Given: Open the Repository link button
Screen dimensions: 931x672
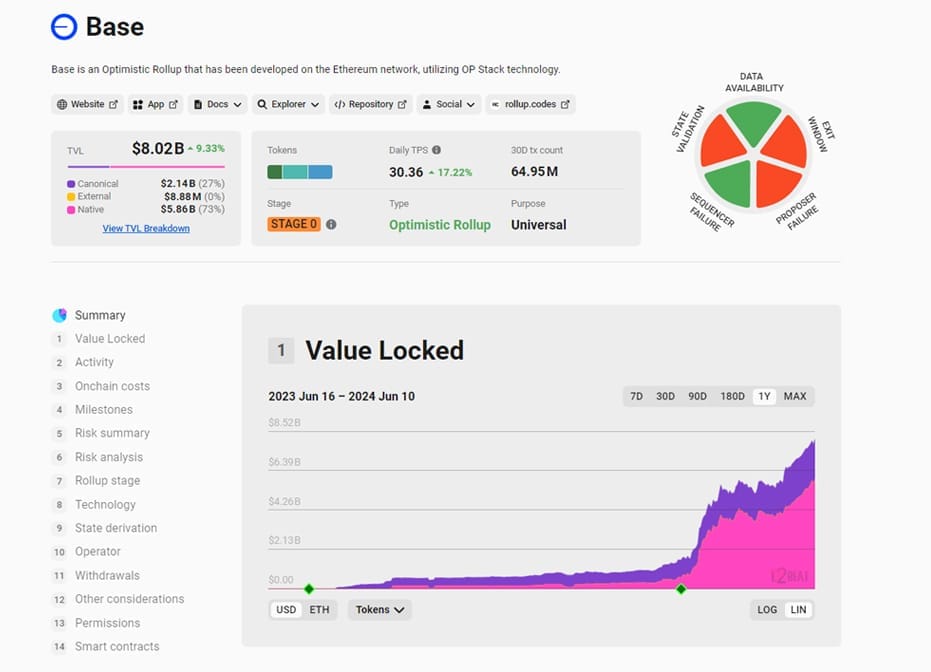Looking at the screenshot, I should click(370, 104).
